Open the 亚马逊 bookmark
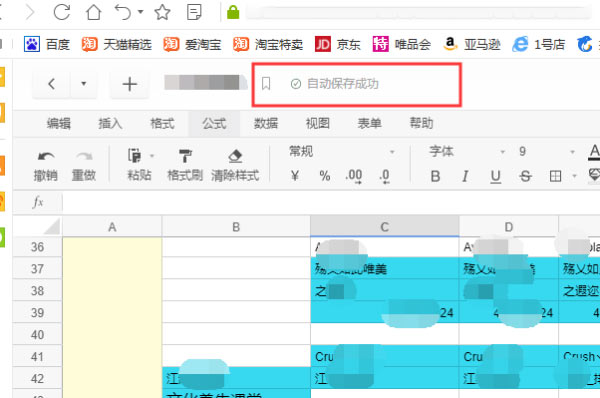Screen dimensions: 600x398 tap(472, 44)
